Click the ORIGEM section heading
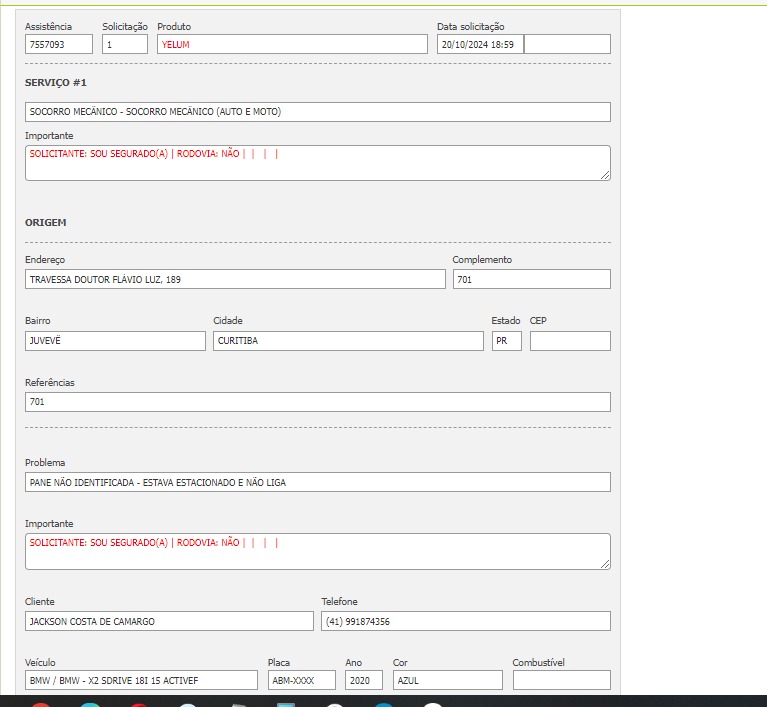This screenshot has height=707, width=767. pyautogui.click(x=45, y=223)
